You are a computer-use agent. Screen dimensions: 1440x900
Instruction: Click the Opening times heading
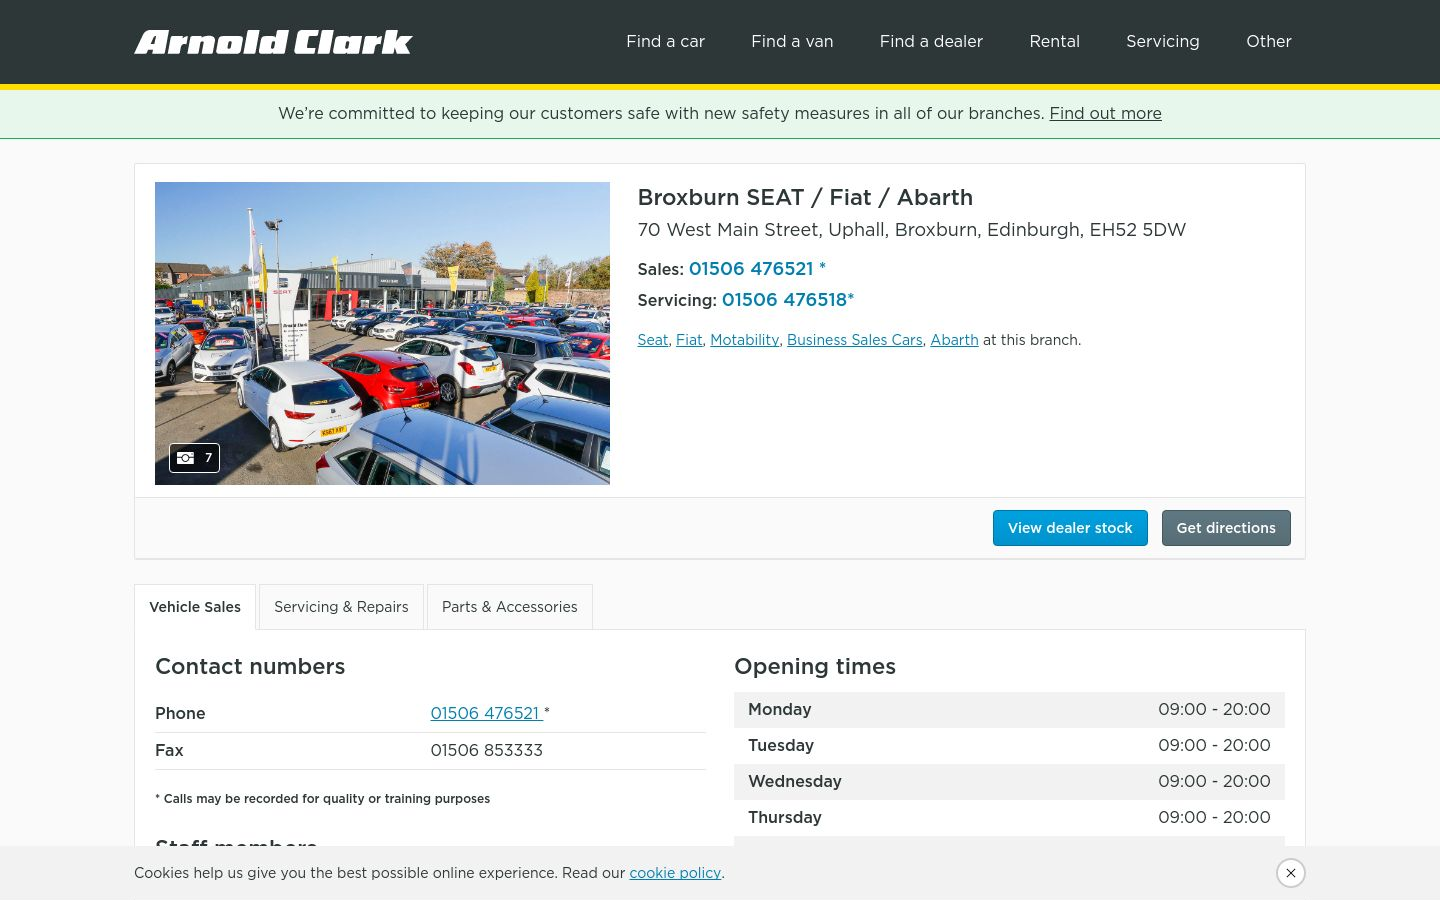click(815, 666)
